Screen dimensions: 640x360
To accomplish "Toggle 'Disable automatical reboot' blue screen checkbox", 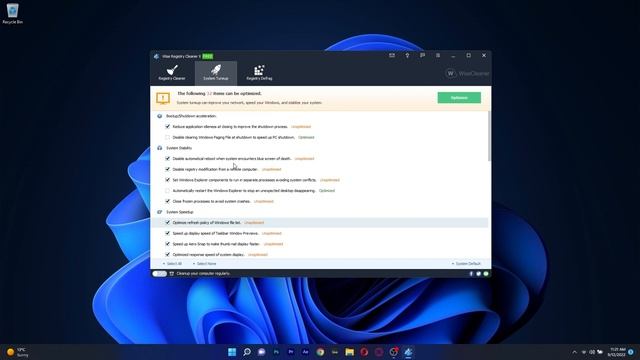I will tap(167, 158).
